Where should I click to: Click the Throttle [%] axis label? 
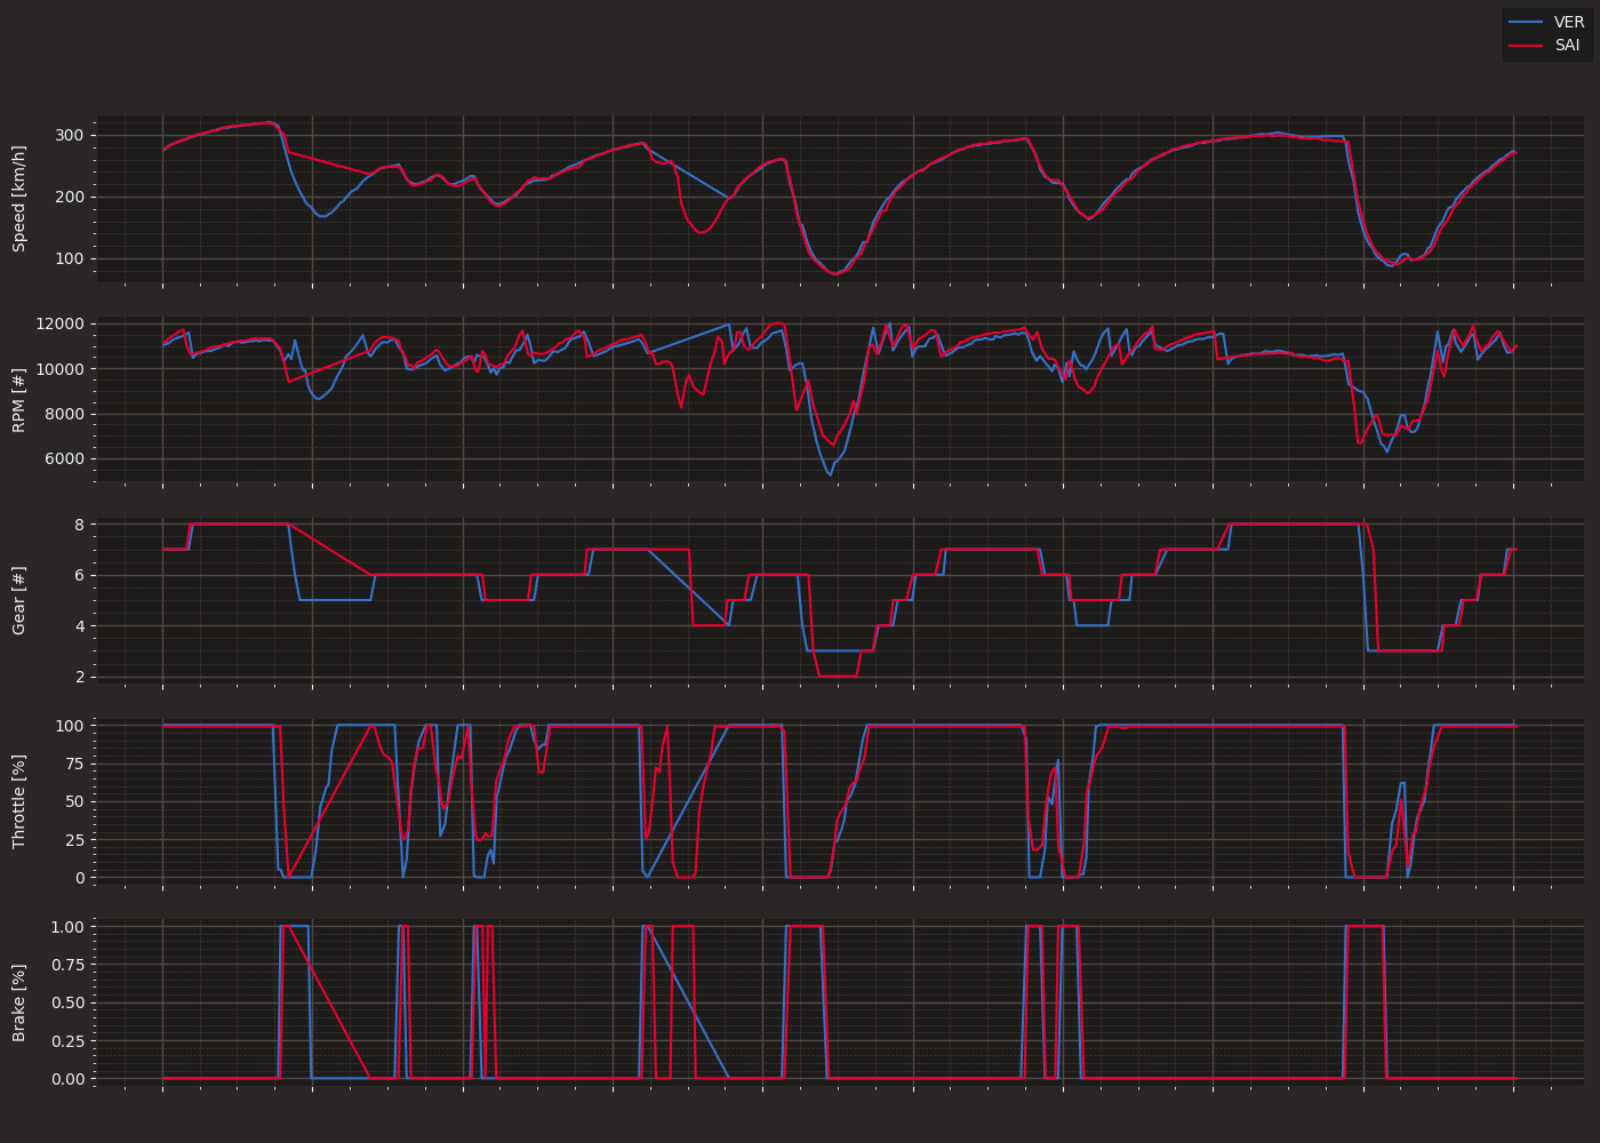click(18, 802)
